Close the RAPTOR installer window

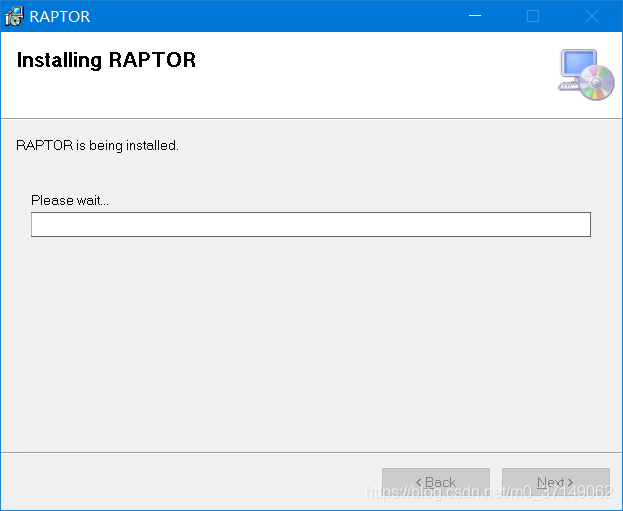[x=592, y=16]
